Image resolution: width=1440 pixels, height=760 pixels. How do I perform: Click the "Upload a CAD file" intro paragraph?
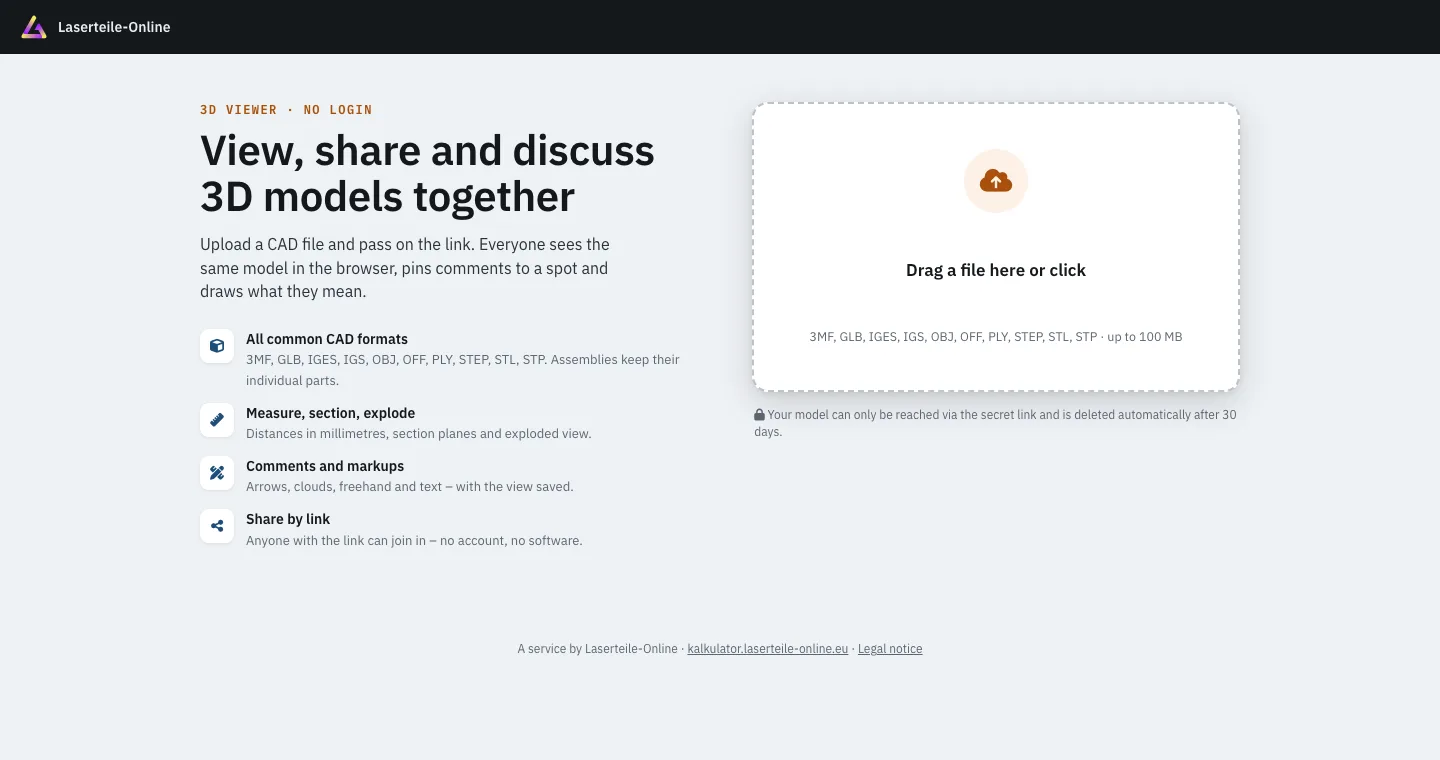click(x=405, y=268)
